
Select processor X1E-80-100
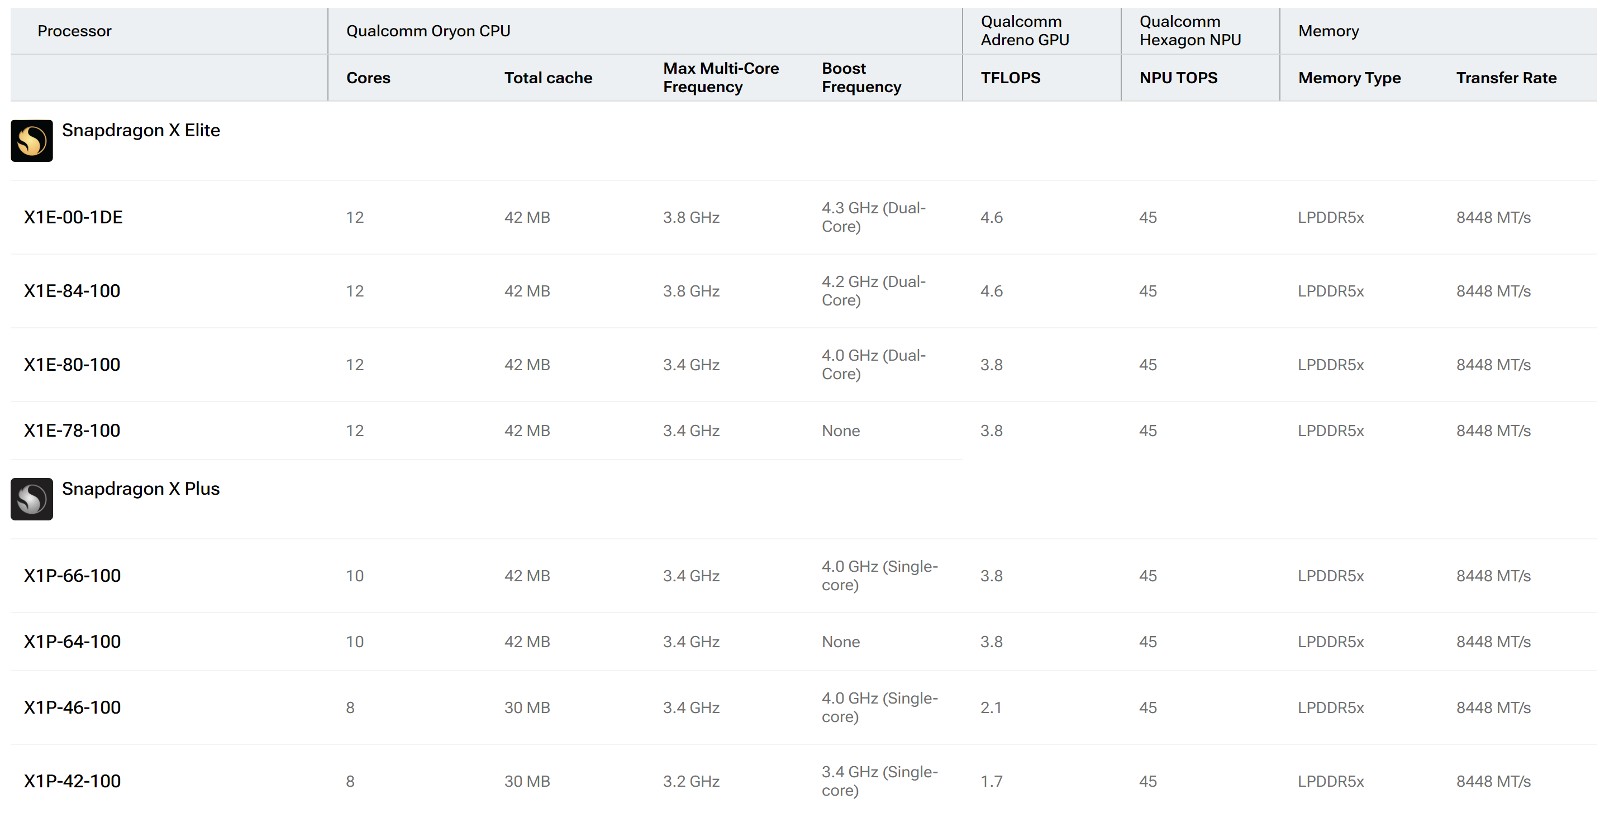pos(72,365)
